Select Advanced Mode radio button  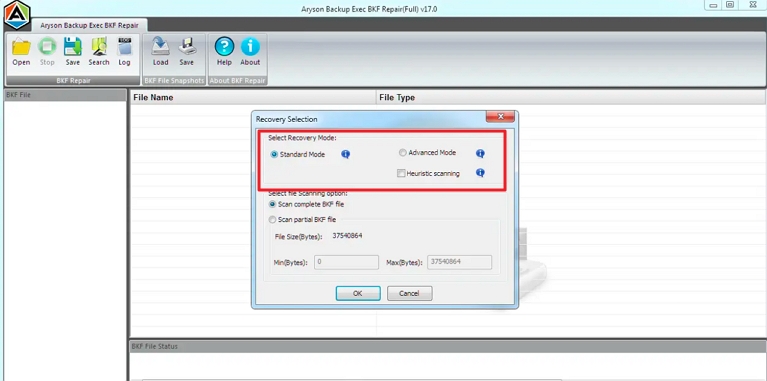403,153
